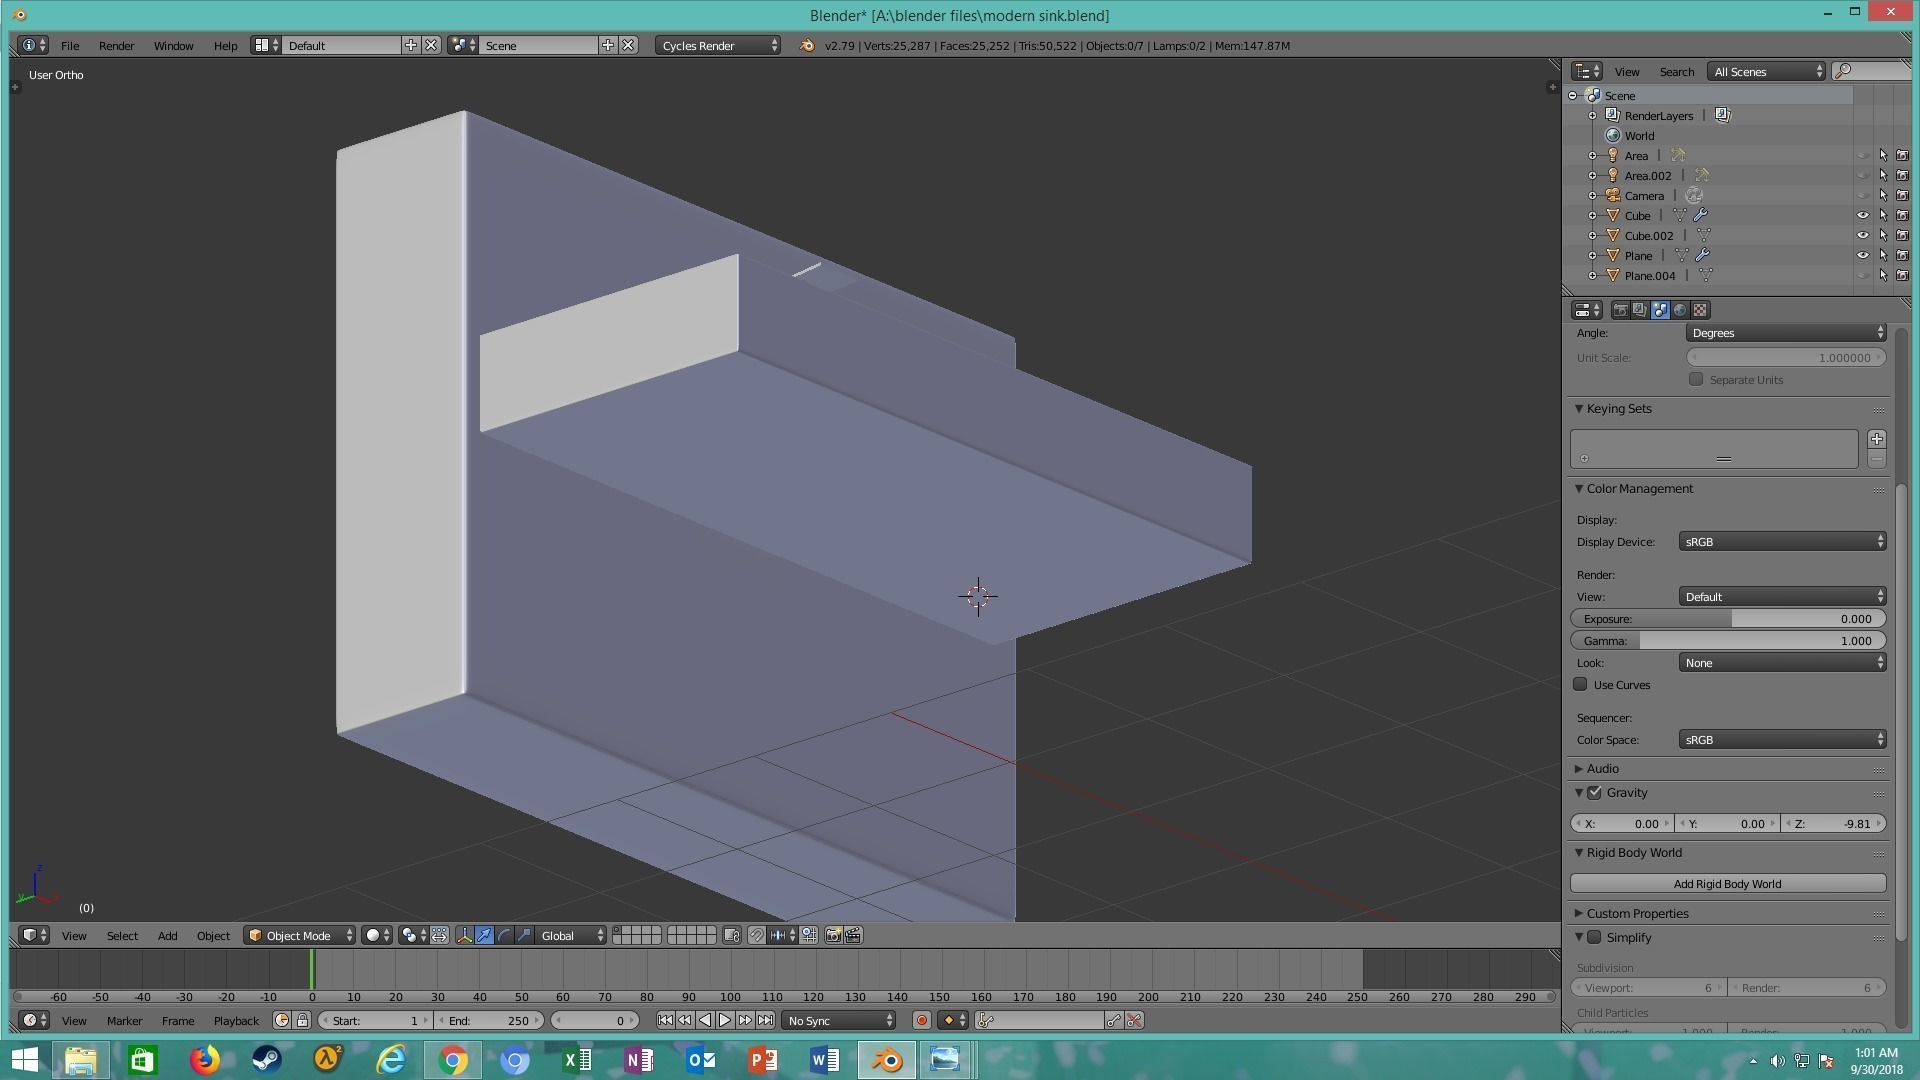Click the outliner search magnifier field
Viewport: 1920px width, 1080px height.
[x=1871, y=71]
